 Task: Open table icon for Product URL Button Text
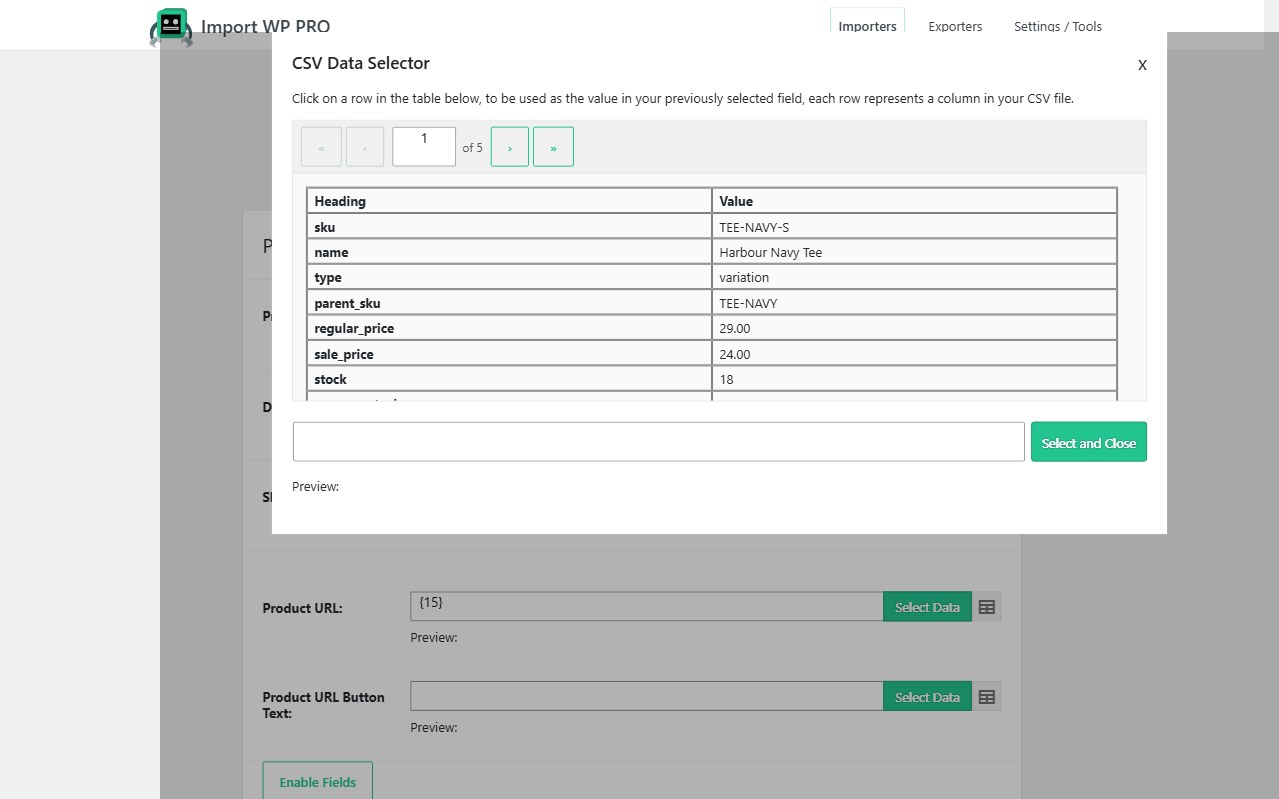(x=987, y=697)
